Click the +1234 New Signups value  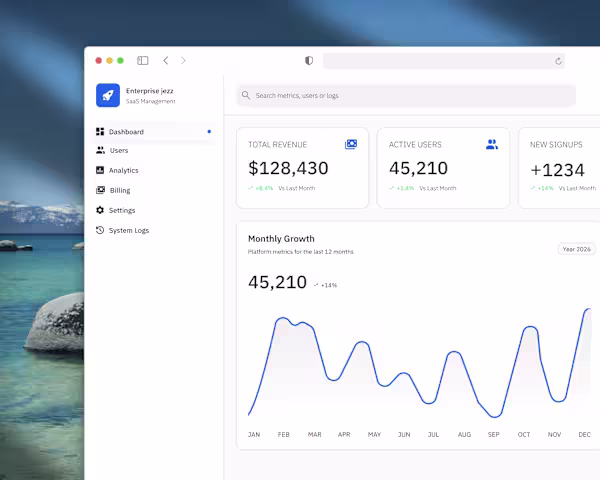[558, 170]
